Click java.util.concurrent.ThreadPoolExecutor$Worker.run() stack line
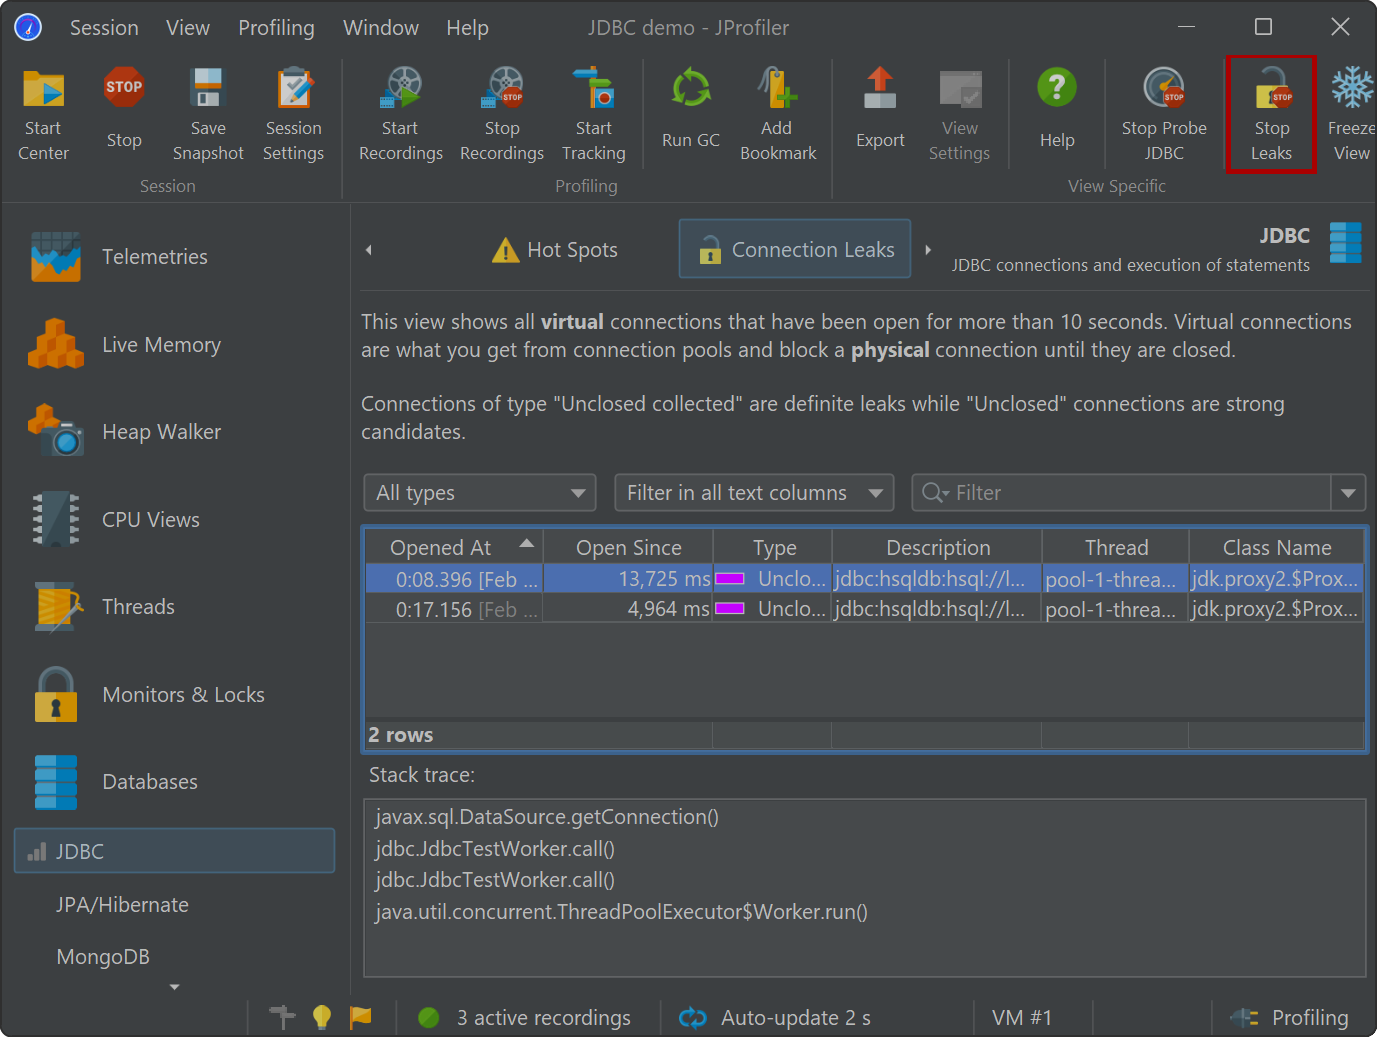1377x1037 pixels. click(621, 912)
